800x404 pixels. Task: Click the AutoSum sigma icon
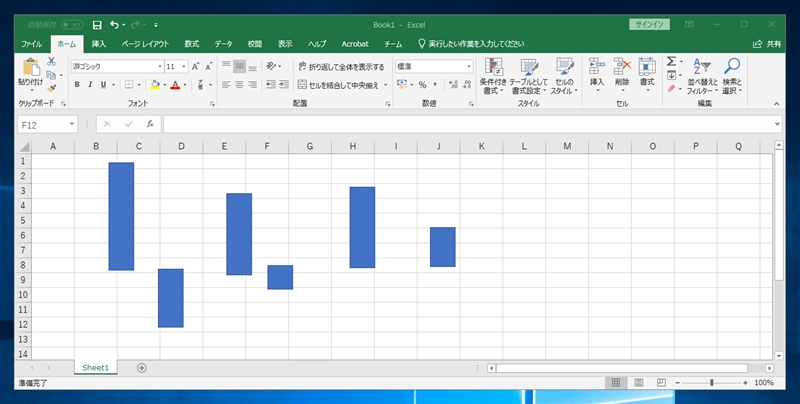(671, 62)
